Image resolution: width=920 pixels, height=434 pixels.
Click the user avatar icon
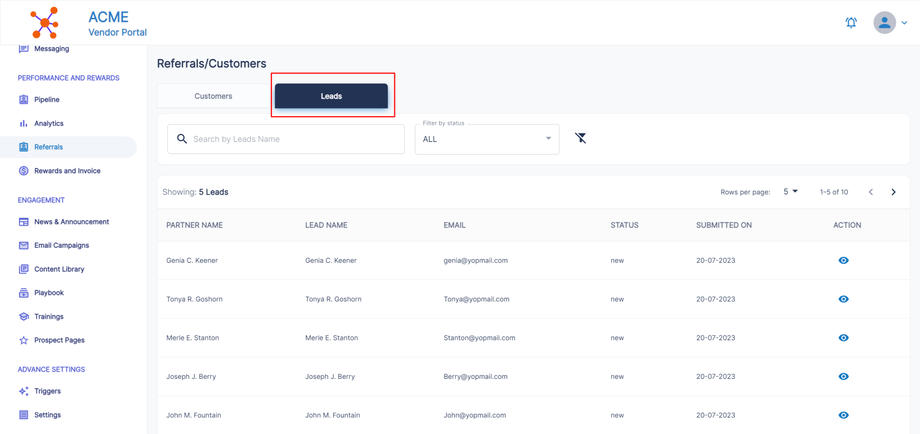click(884, 23)
